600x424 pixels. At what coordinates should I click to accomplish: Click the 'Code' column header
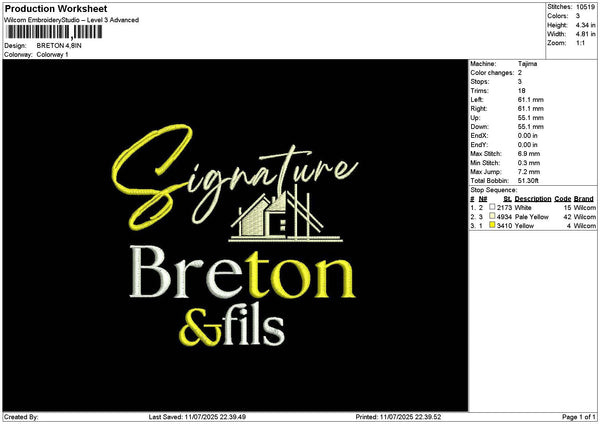pyautogui.click(x=562, y=199)
